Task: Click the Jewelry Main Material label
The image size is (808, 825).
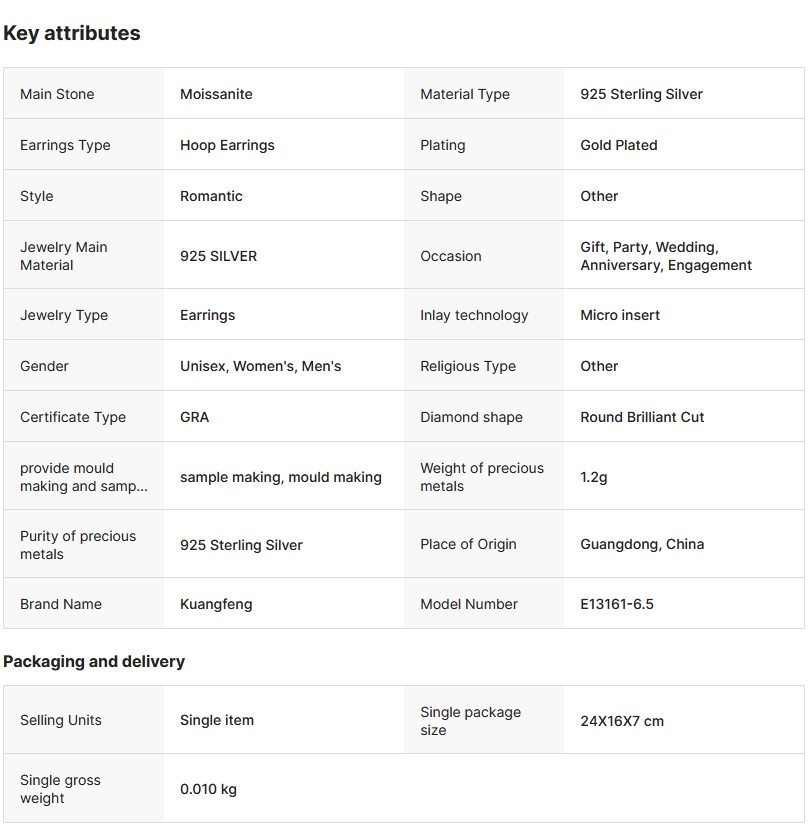Action: [63, 256]
